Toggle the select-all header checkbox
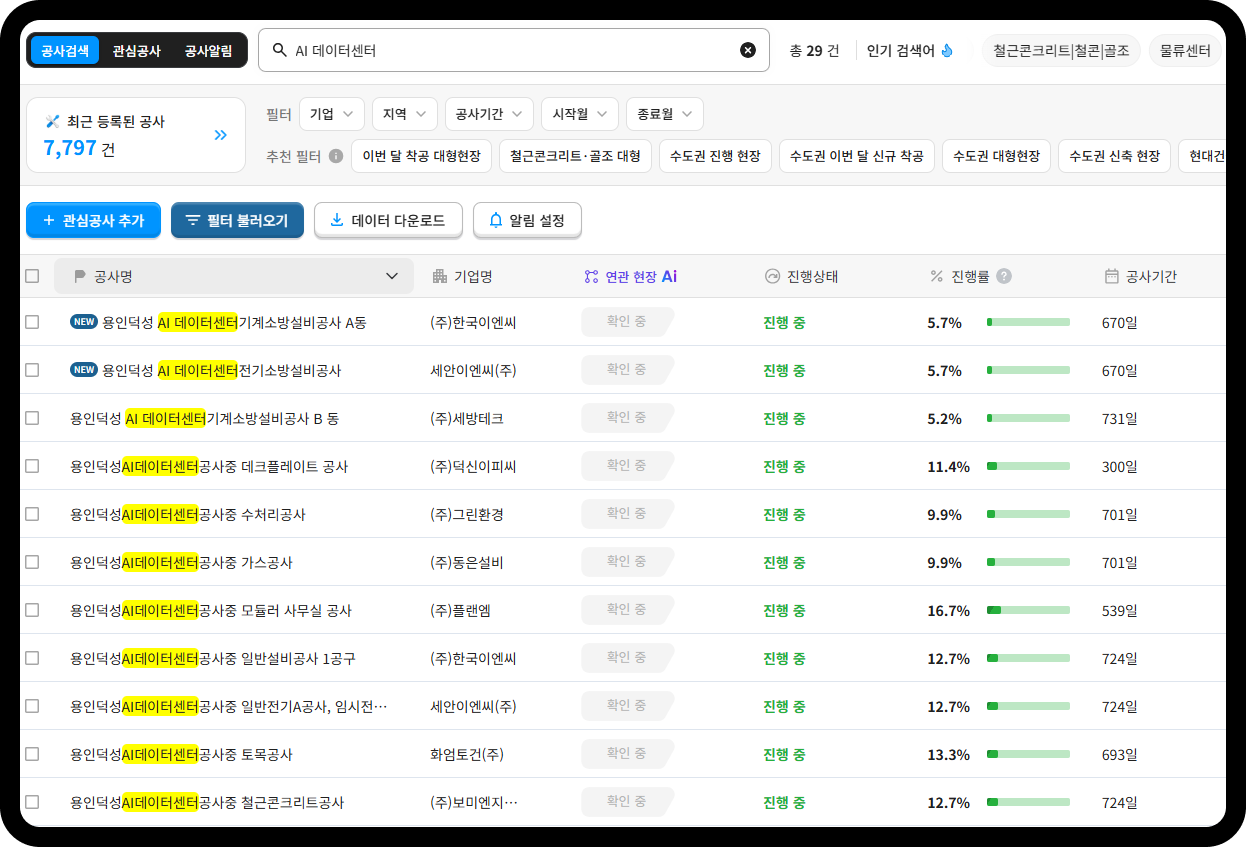The image size is (1246, 847). click(32, 276)
